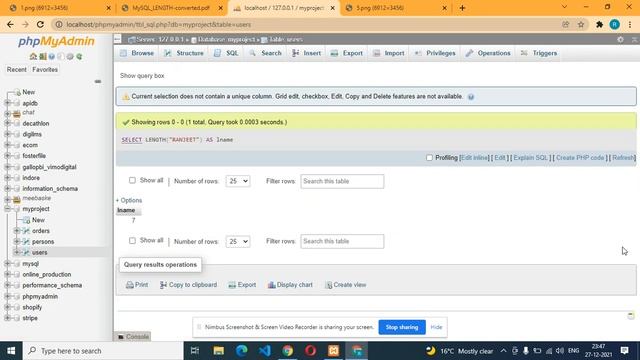
Task: Enable the Profiling checkbox
Action: tap(429, 158)
